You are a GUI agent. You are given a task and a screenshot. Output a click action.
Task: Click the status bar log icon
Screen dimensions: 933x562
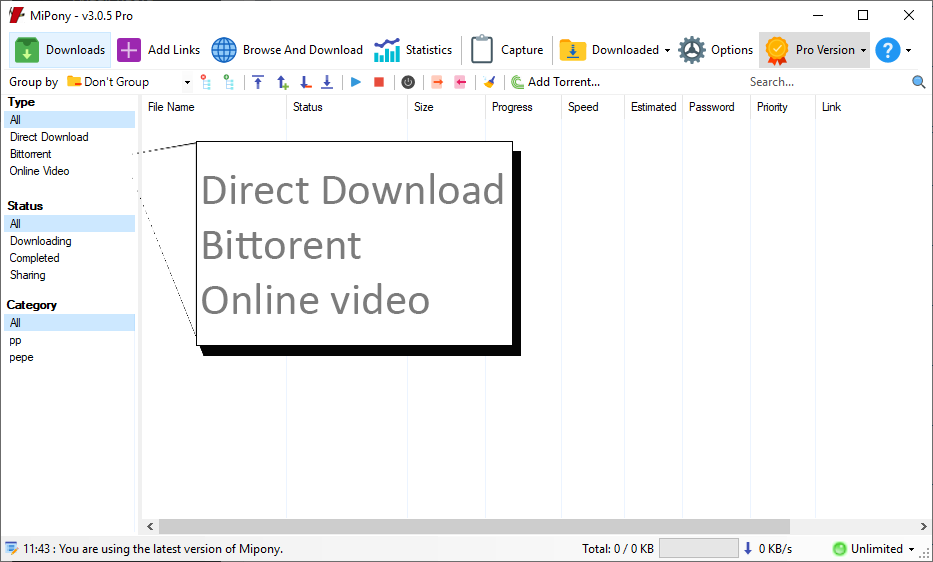click(11, 548)
